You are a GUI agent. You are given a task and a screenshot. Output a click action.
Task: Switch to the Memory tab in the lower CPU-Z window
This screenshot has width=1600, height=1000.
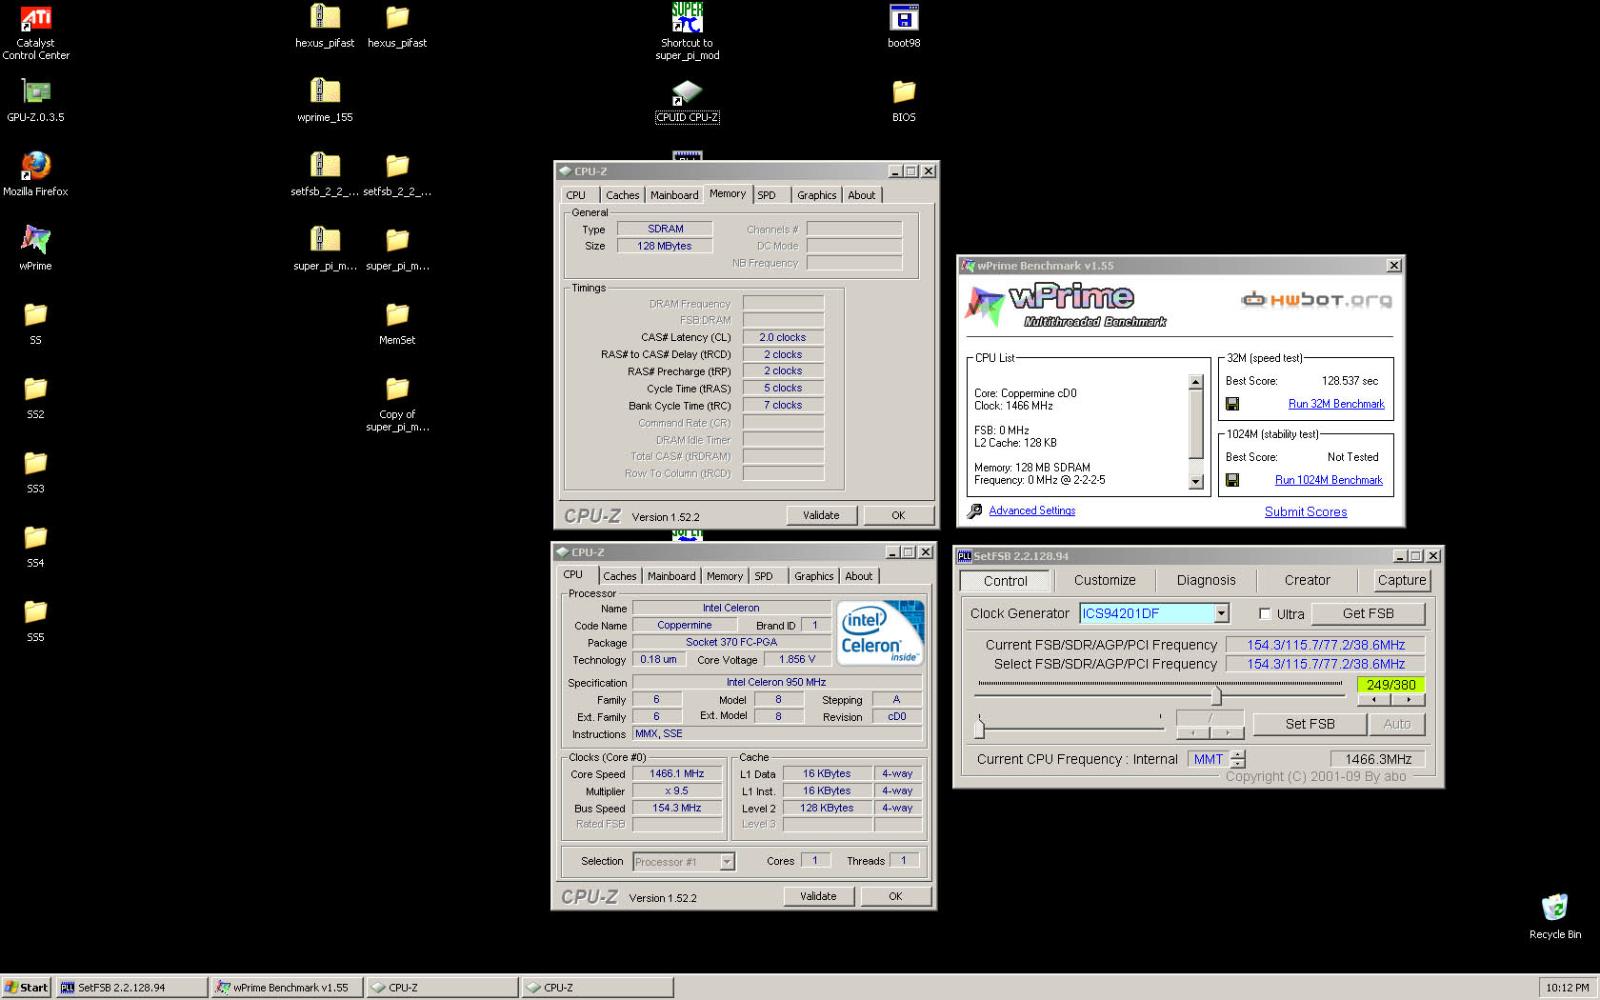click(x=725, y=576)
